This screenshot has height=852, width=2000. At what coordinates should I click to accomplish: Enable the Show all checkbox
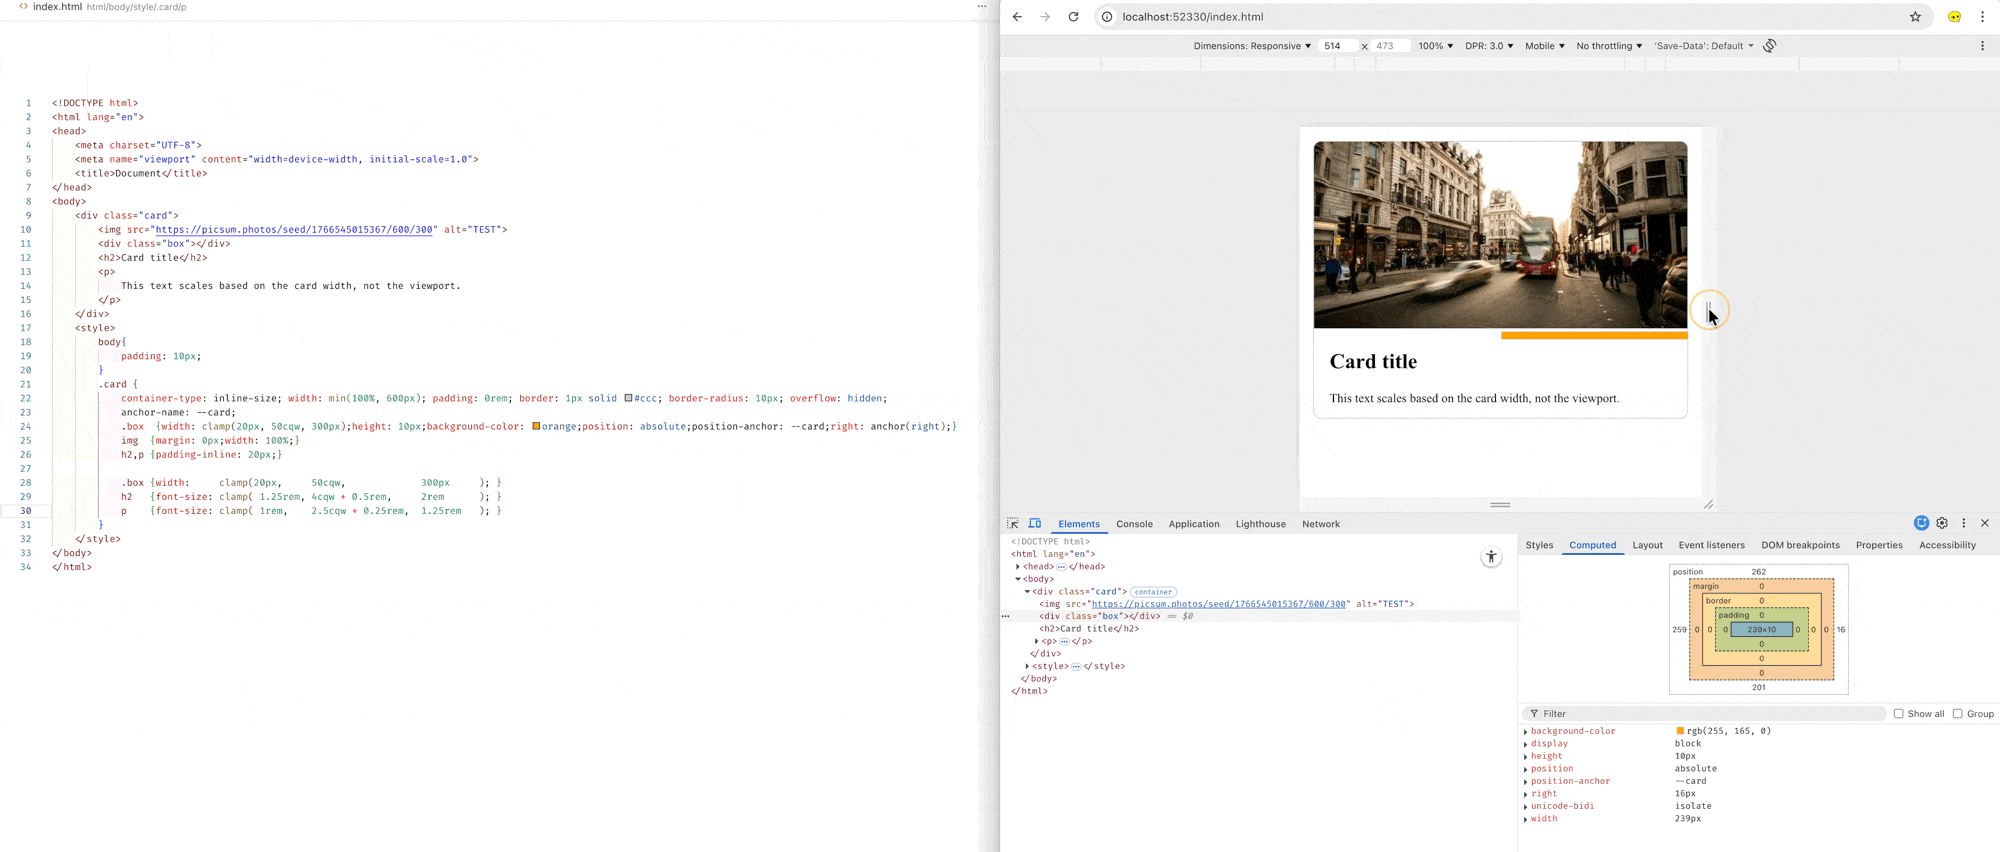coord(1898,714)
